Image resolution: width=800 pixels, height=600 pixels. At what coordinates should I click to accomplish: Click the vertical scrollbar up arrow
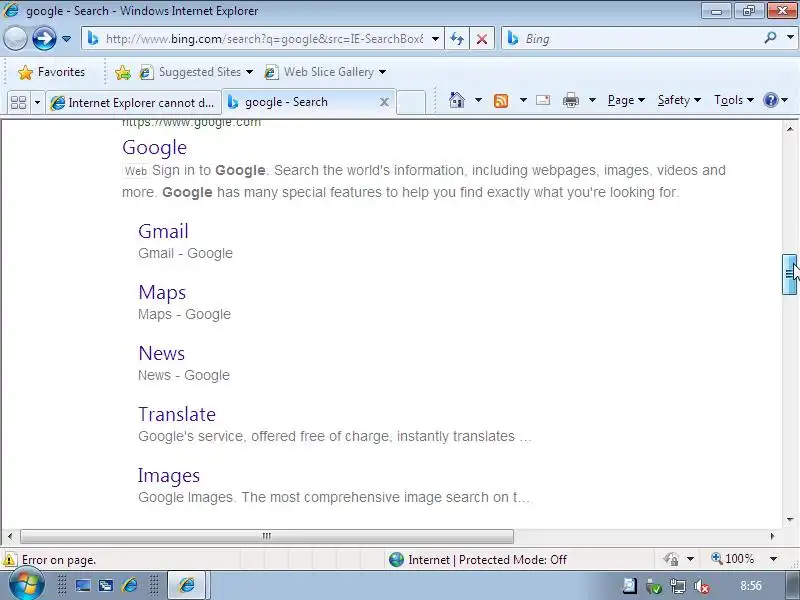pos(790,129)
